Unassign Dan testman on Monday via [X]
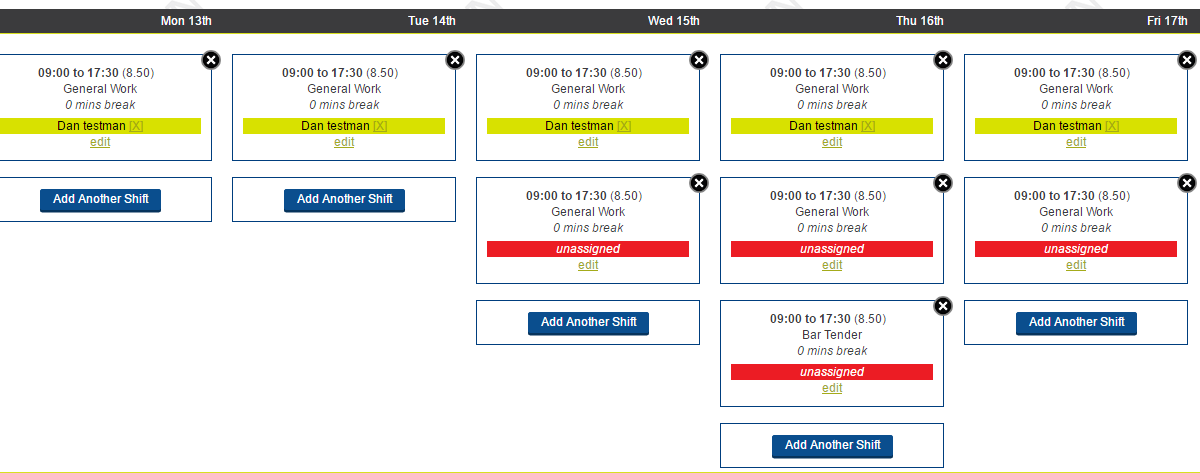Image resolution: width=1200 pixels, height=473 pixels. pyautogui.click(x=137, y=126)
